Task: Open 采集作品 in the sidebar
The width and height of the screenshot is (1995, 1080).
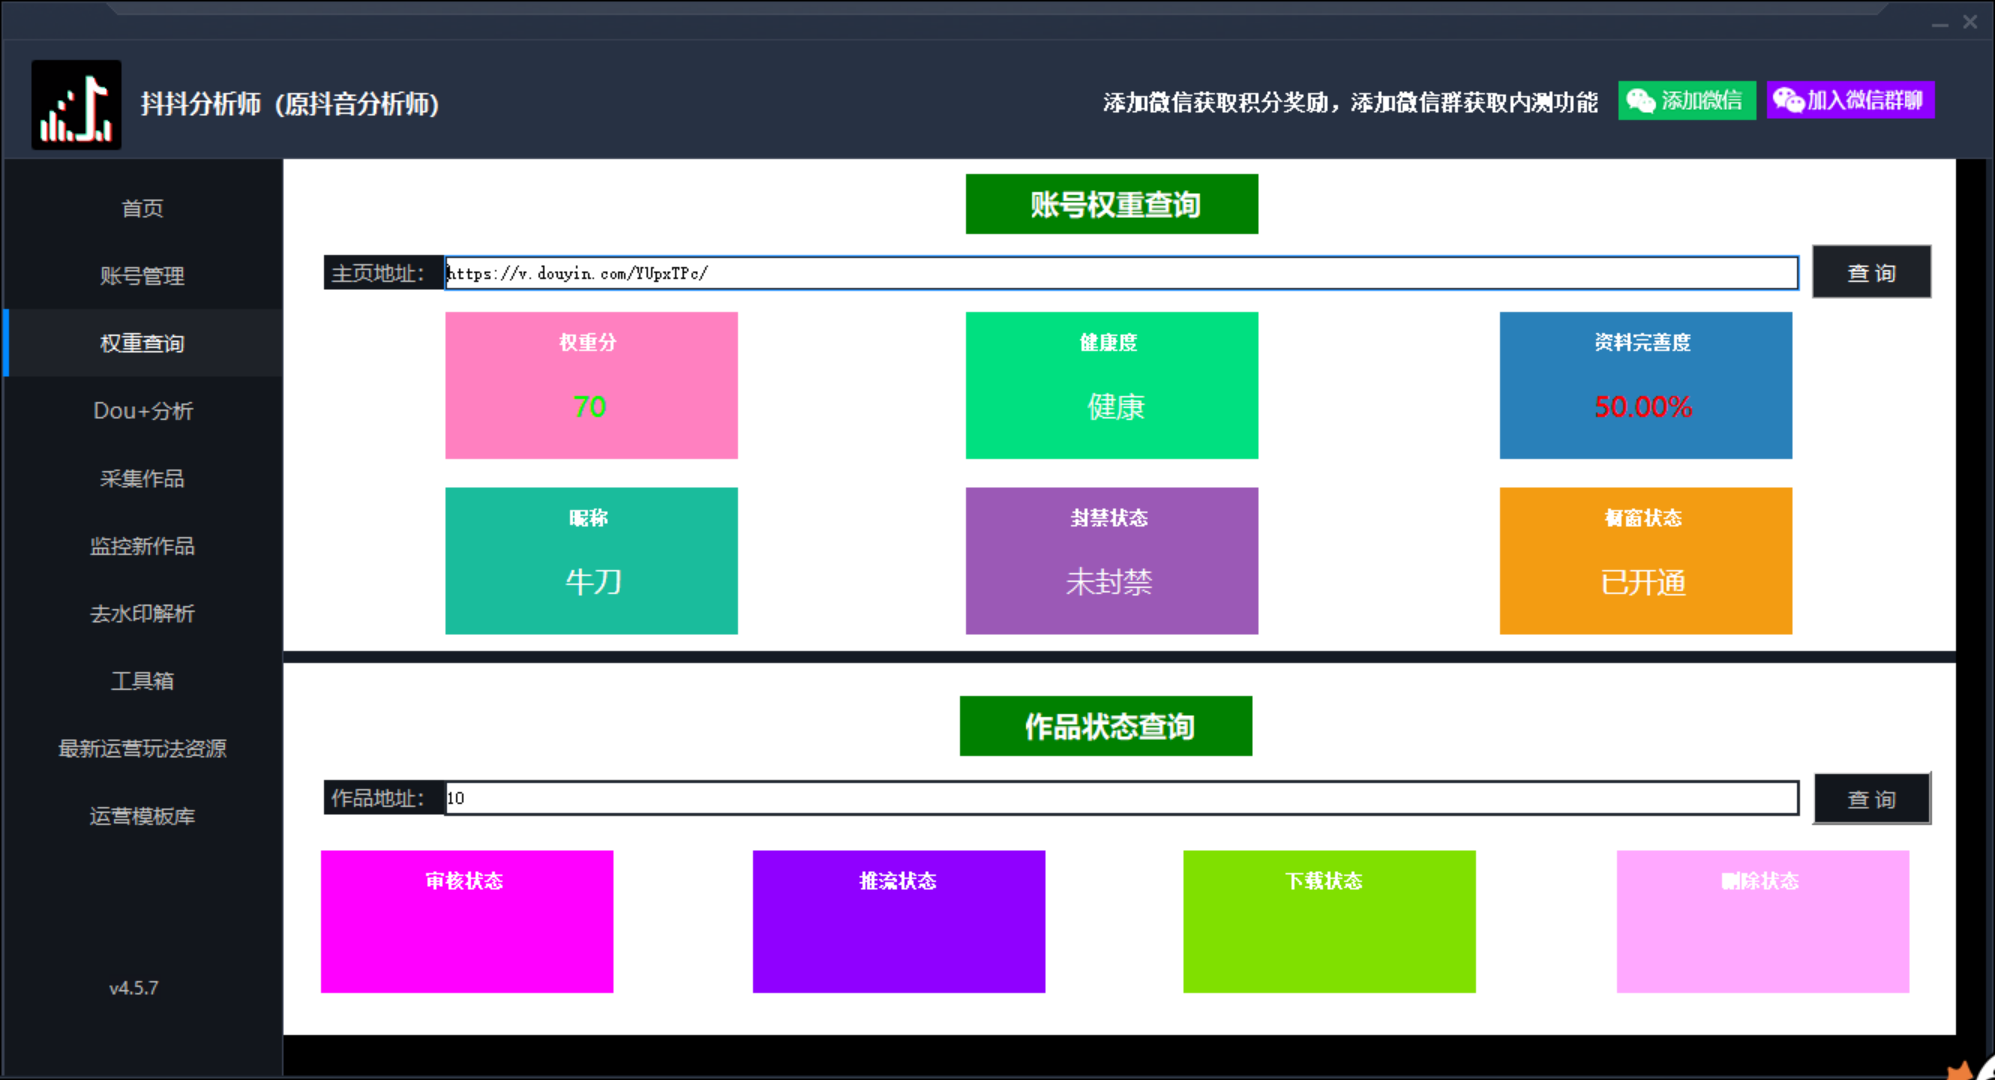Action: [x=143, y=478]
